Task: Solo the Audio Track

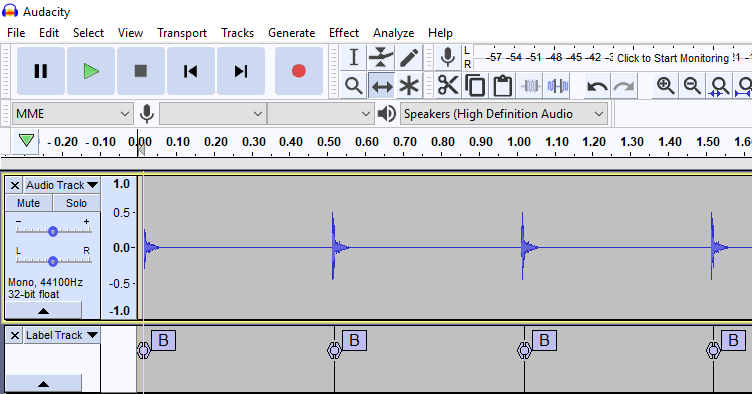Action: 76,203
